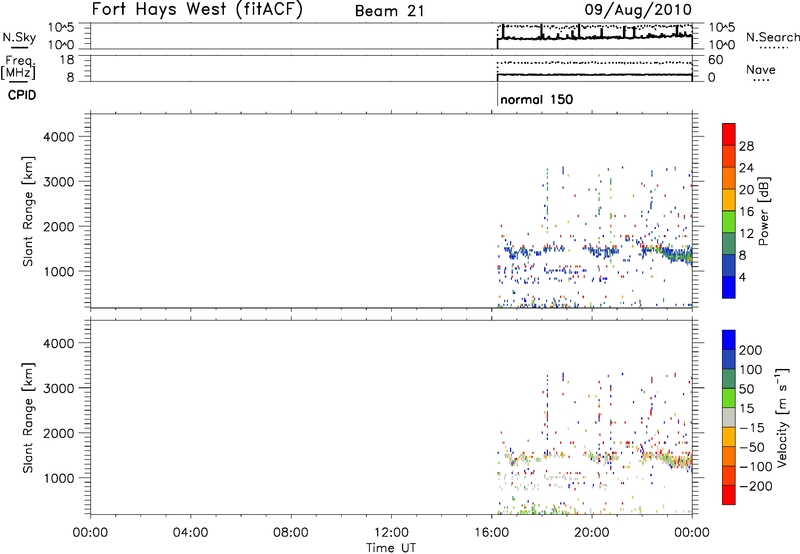Click the green 12 dB Power color segment
The image size is (800, 554).
click(x=729, y=222)
